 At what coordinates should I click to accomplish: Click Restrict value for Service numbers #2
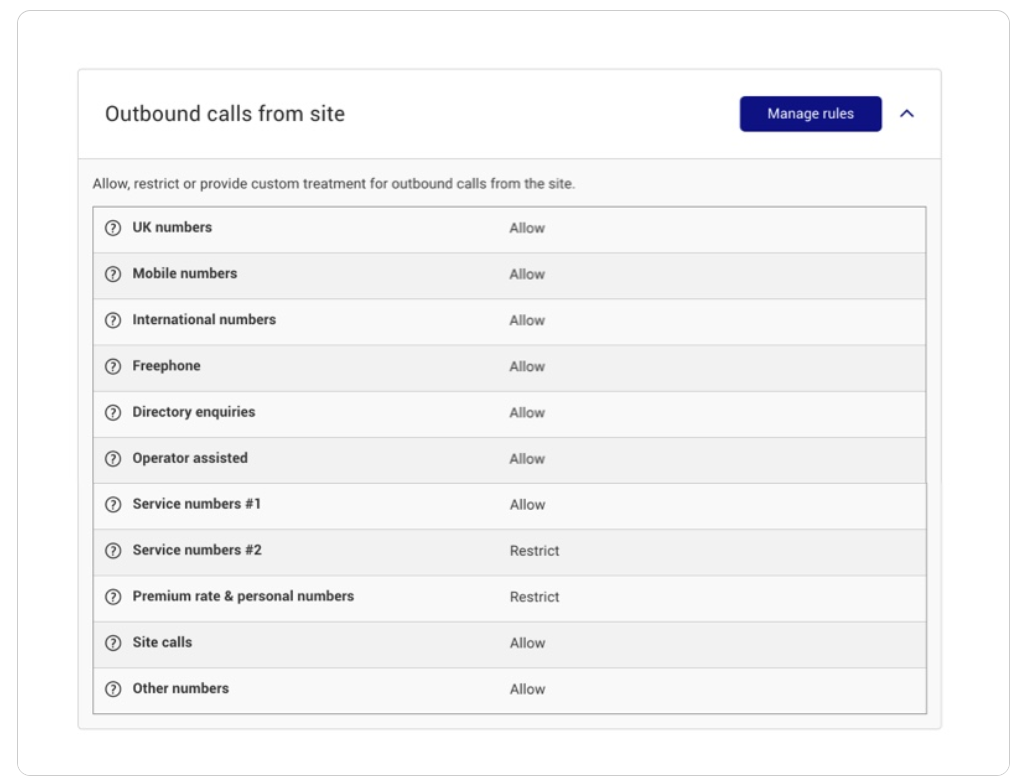(535, 550)
